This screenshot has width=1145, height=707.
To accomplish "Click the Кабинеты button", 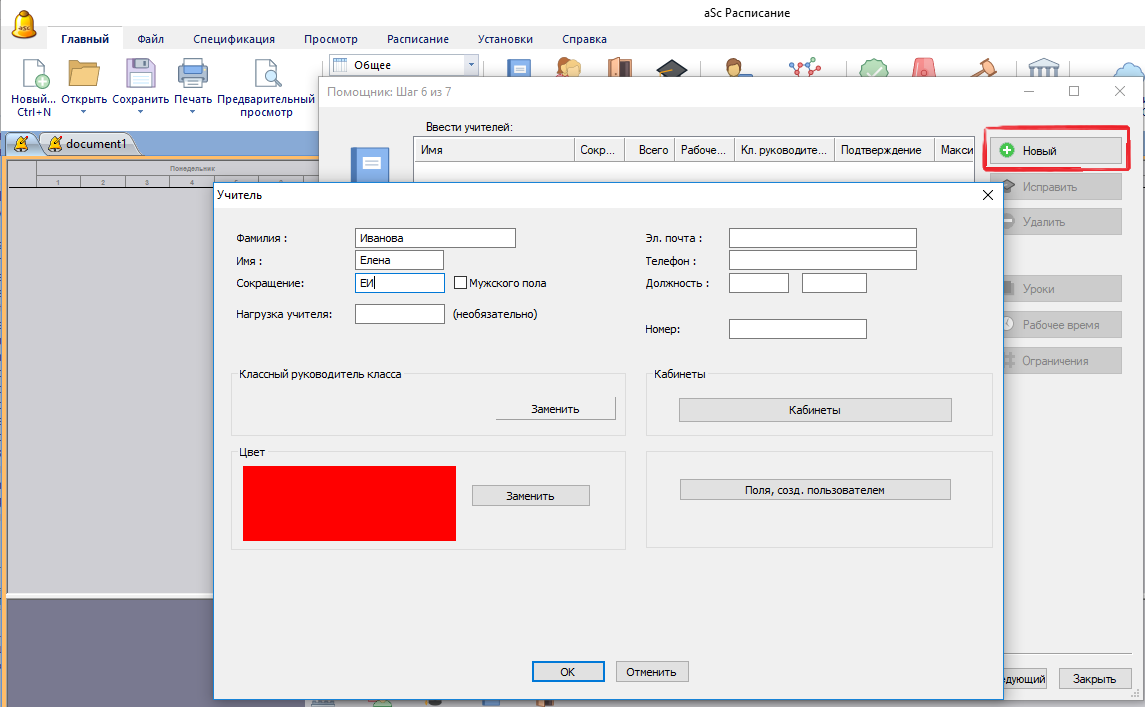I will pos(815,410).
